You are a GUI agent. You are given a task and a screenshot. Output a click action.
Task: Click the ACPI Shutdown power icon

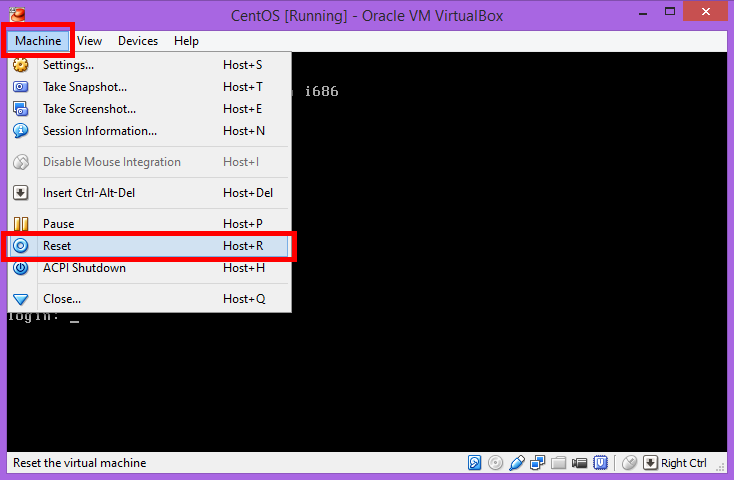pos(21,268)
